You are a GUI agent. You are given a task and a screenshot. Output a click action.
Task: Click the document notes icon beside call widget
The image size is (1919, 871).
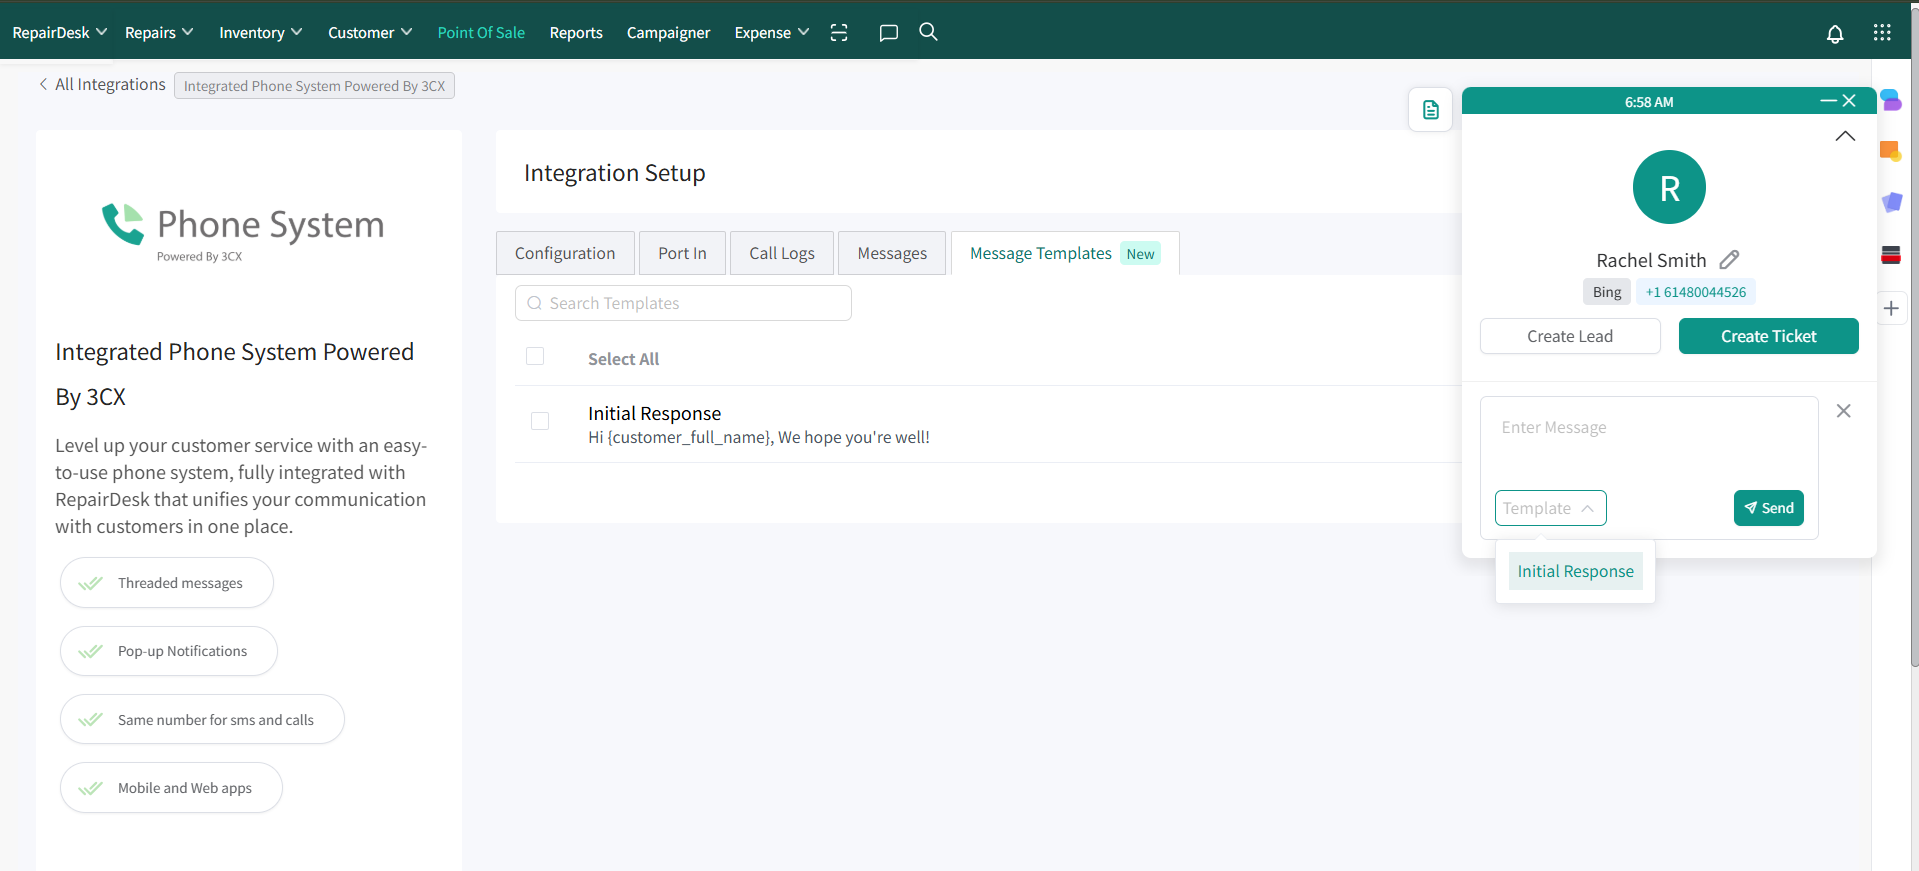pyautogui.click(x=1430, y=110)
